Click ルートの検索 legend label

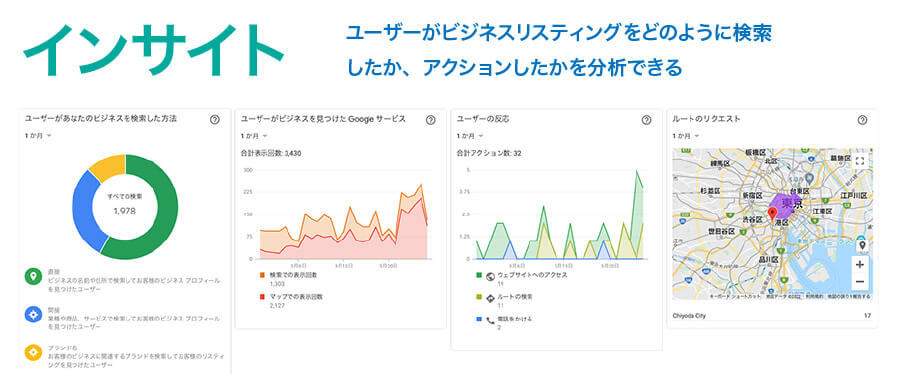(x=516, y=297)
